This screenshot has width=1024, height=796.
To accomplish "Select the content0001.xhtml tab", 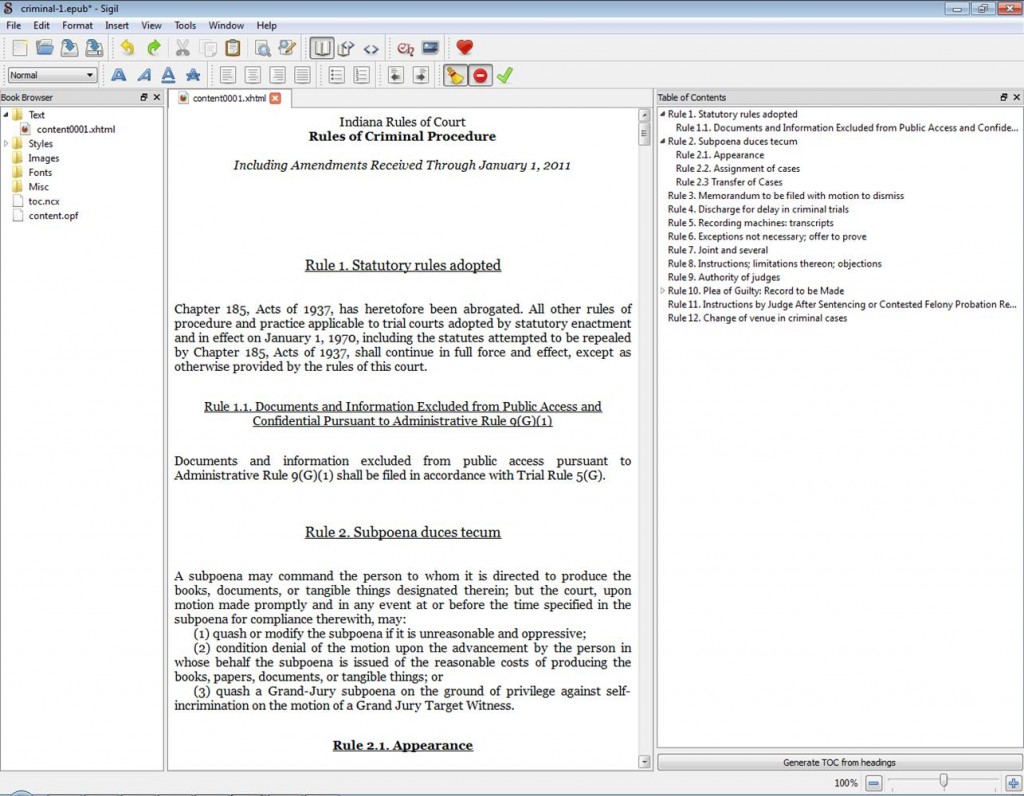I will (x=229, y=99).
